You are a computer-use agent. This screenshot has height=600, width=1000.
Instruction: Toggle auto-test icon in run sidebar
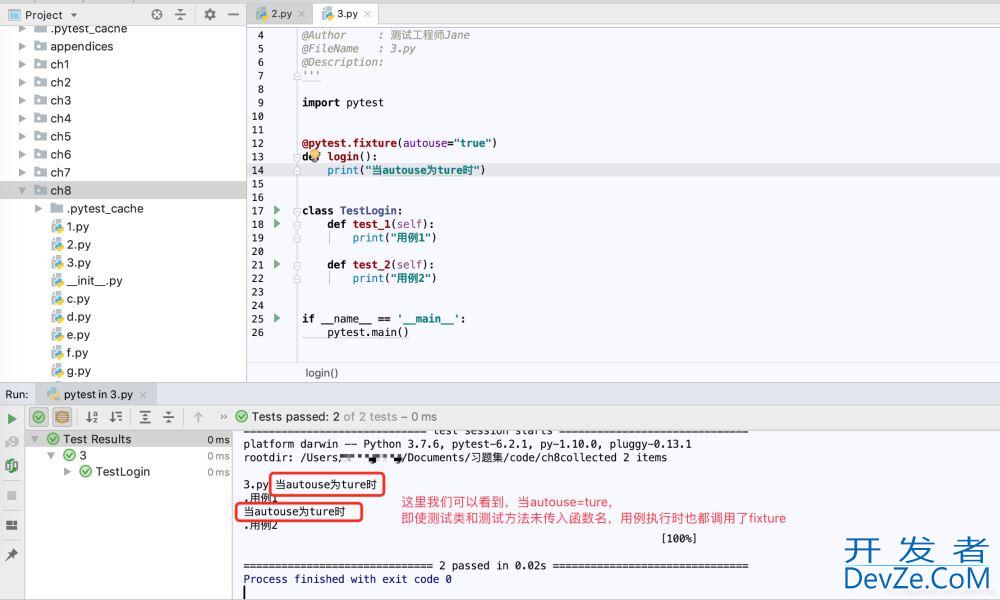point(11,465)
